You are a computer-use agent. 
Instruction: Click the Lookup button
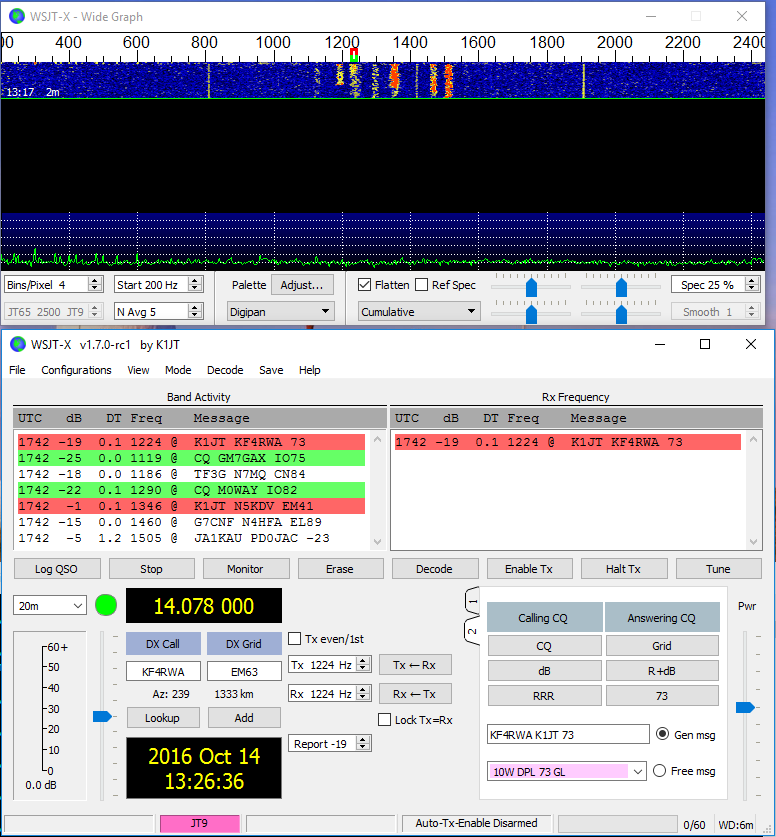point(163,718)
